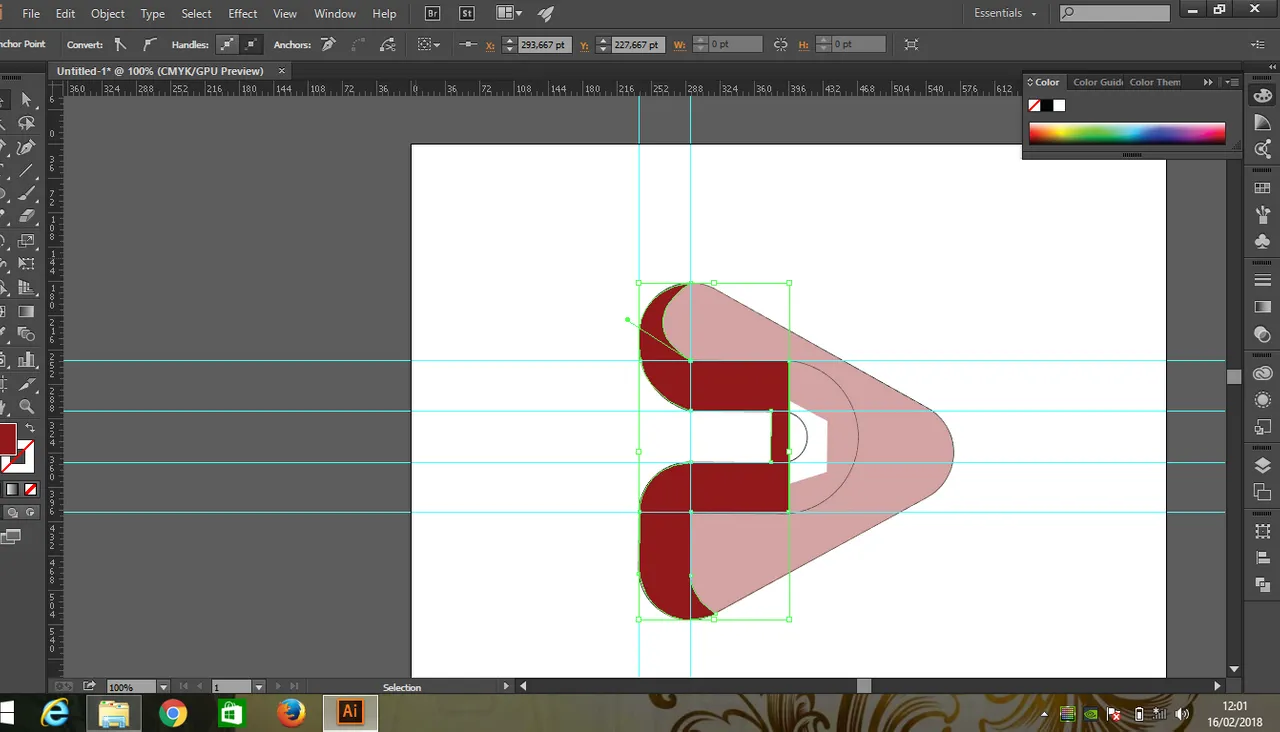Image resolution: width=1280 pixels, height=732 pixels.
Task: Open the Arrange Documents dropdown
Action: pos(509,13)
